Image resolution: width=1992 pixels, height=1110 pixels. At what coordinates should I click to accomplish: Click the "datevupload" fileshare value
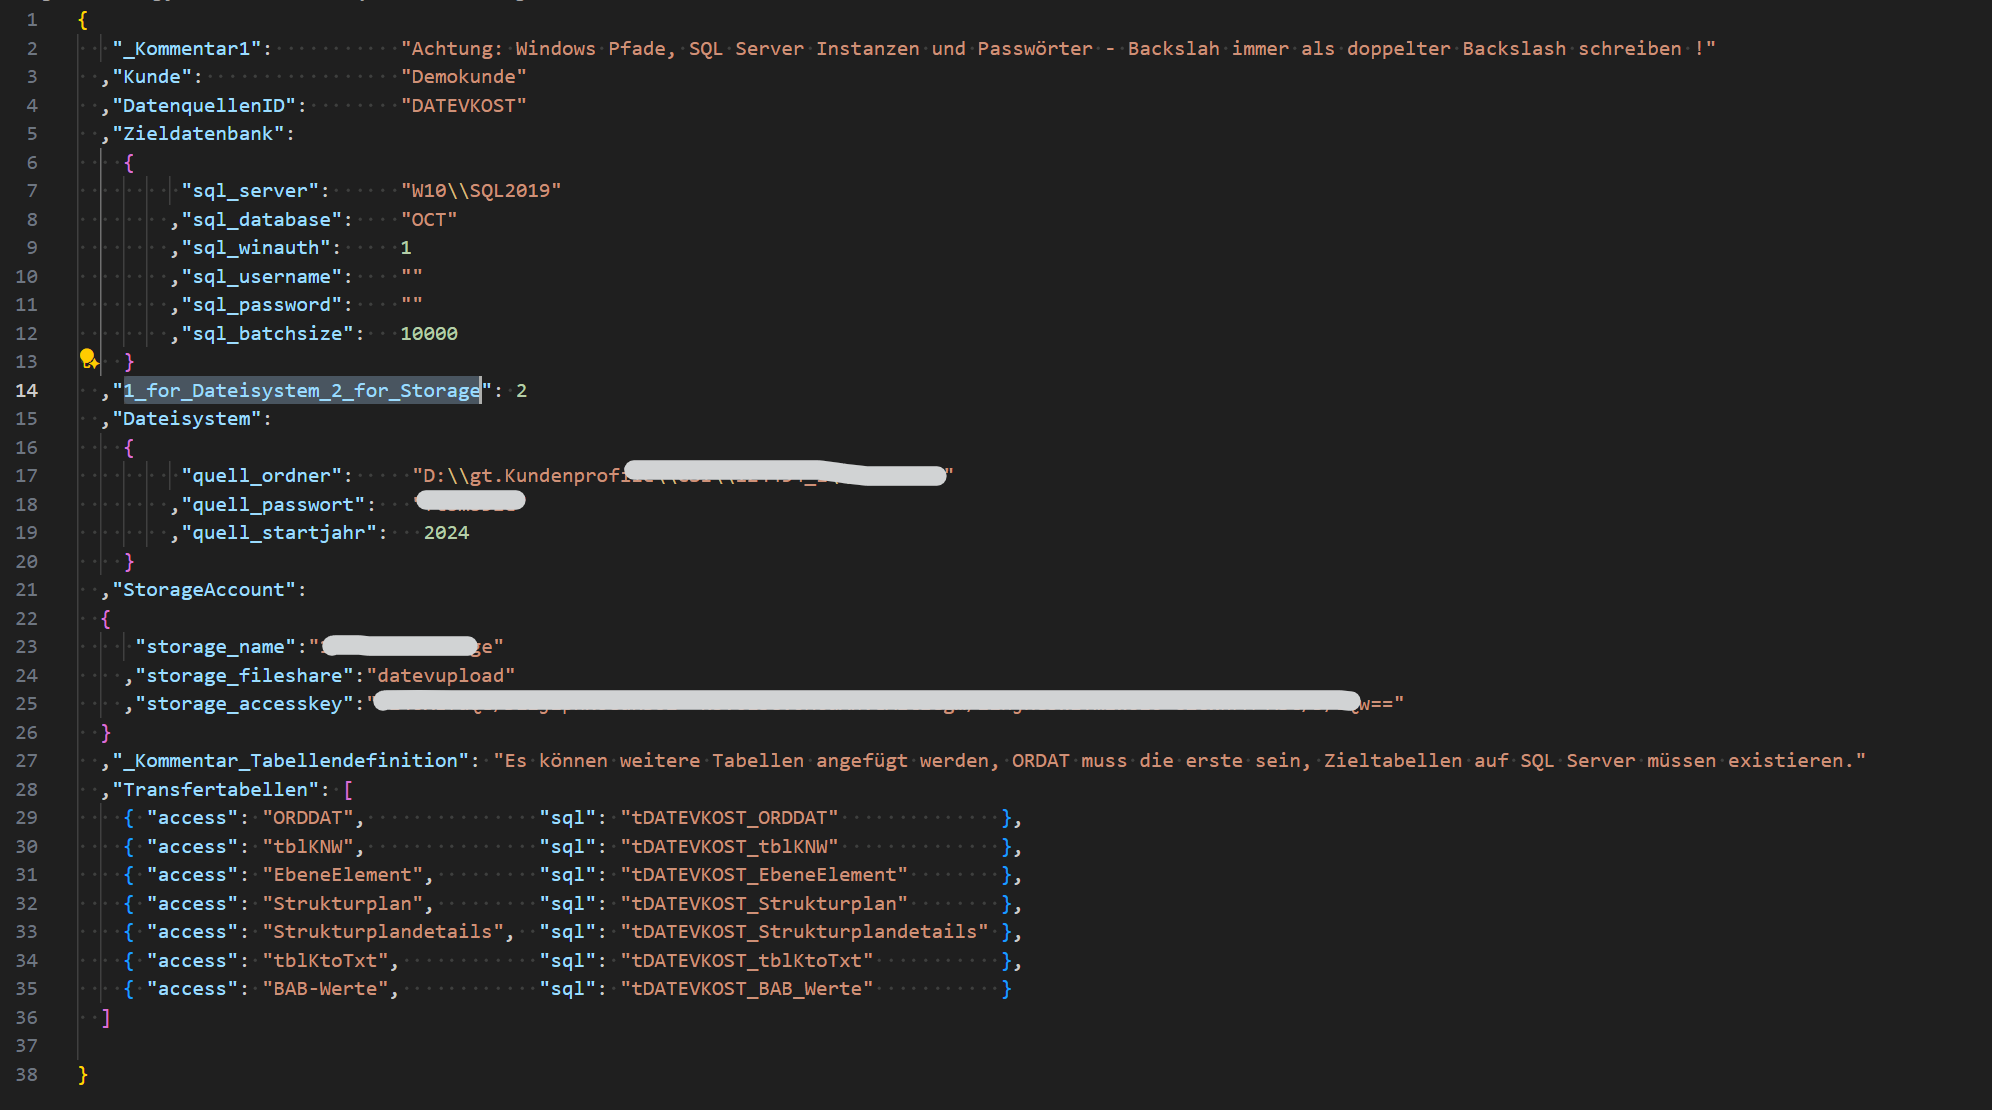441,676
